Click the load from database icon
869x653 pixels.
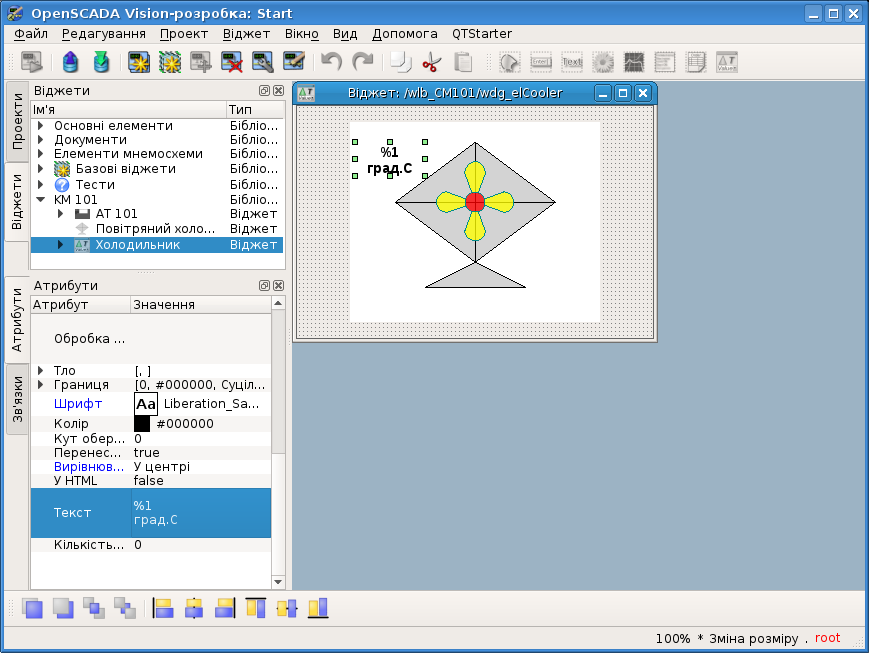pos(70,63)
